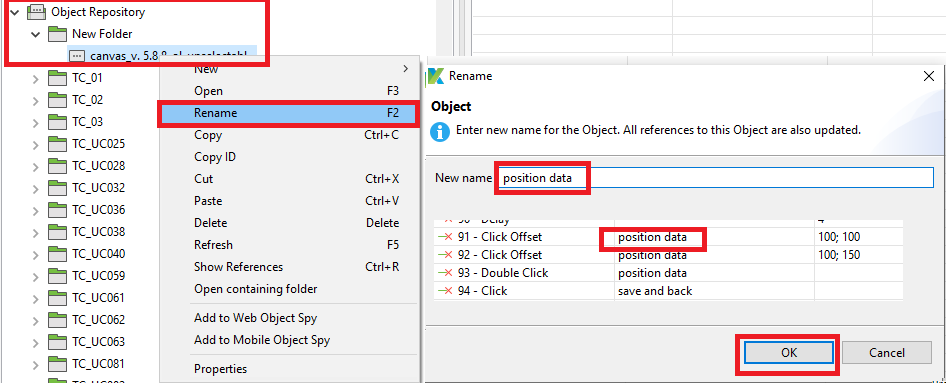Viewport: 946px width, 383px height.
Task: Click the TC_UC038 folder icon
Action: coord(57,232)
